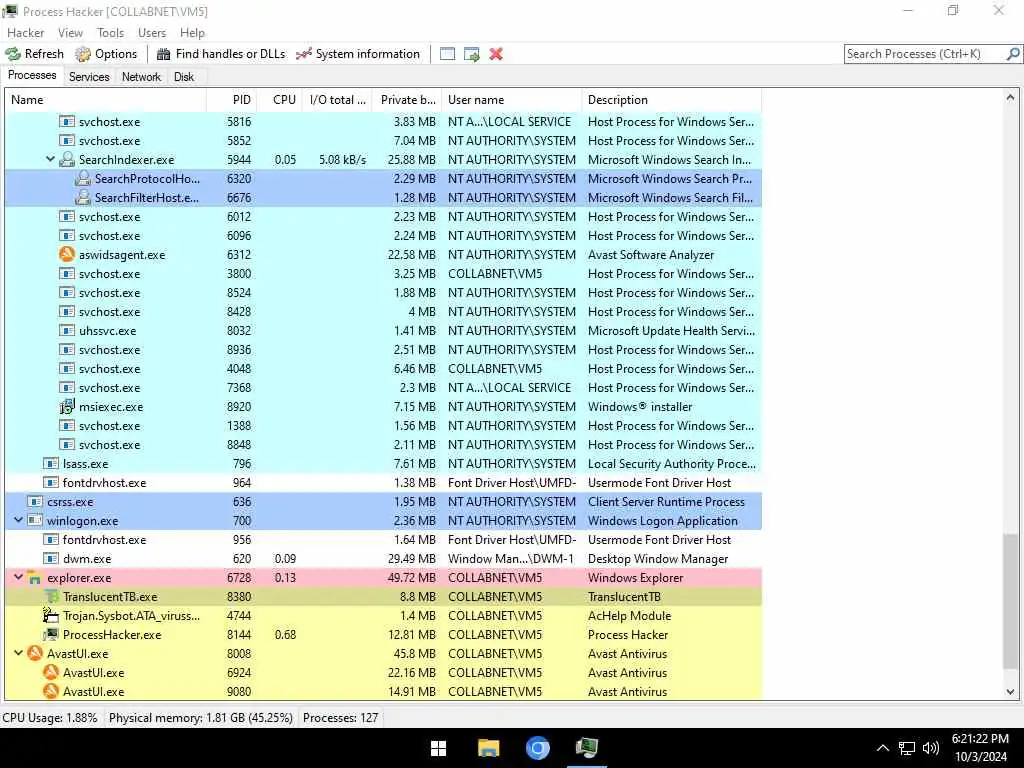
Task: Click the TranslucentTB.exe icon
Action: (51, 596)
